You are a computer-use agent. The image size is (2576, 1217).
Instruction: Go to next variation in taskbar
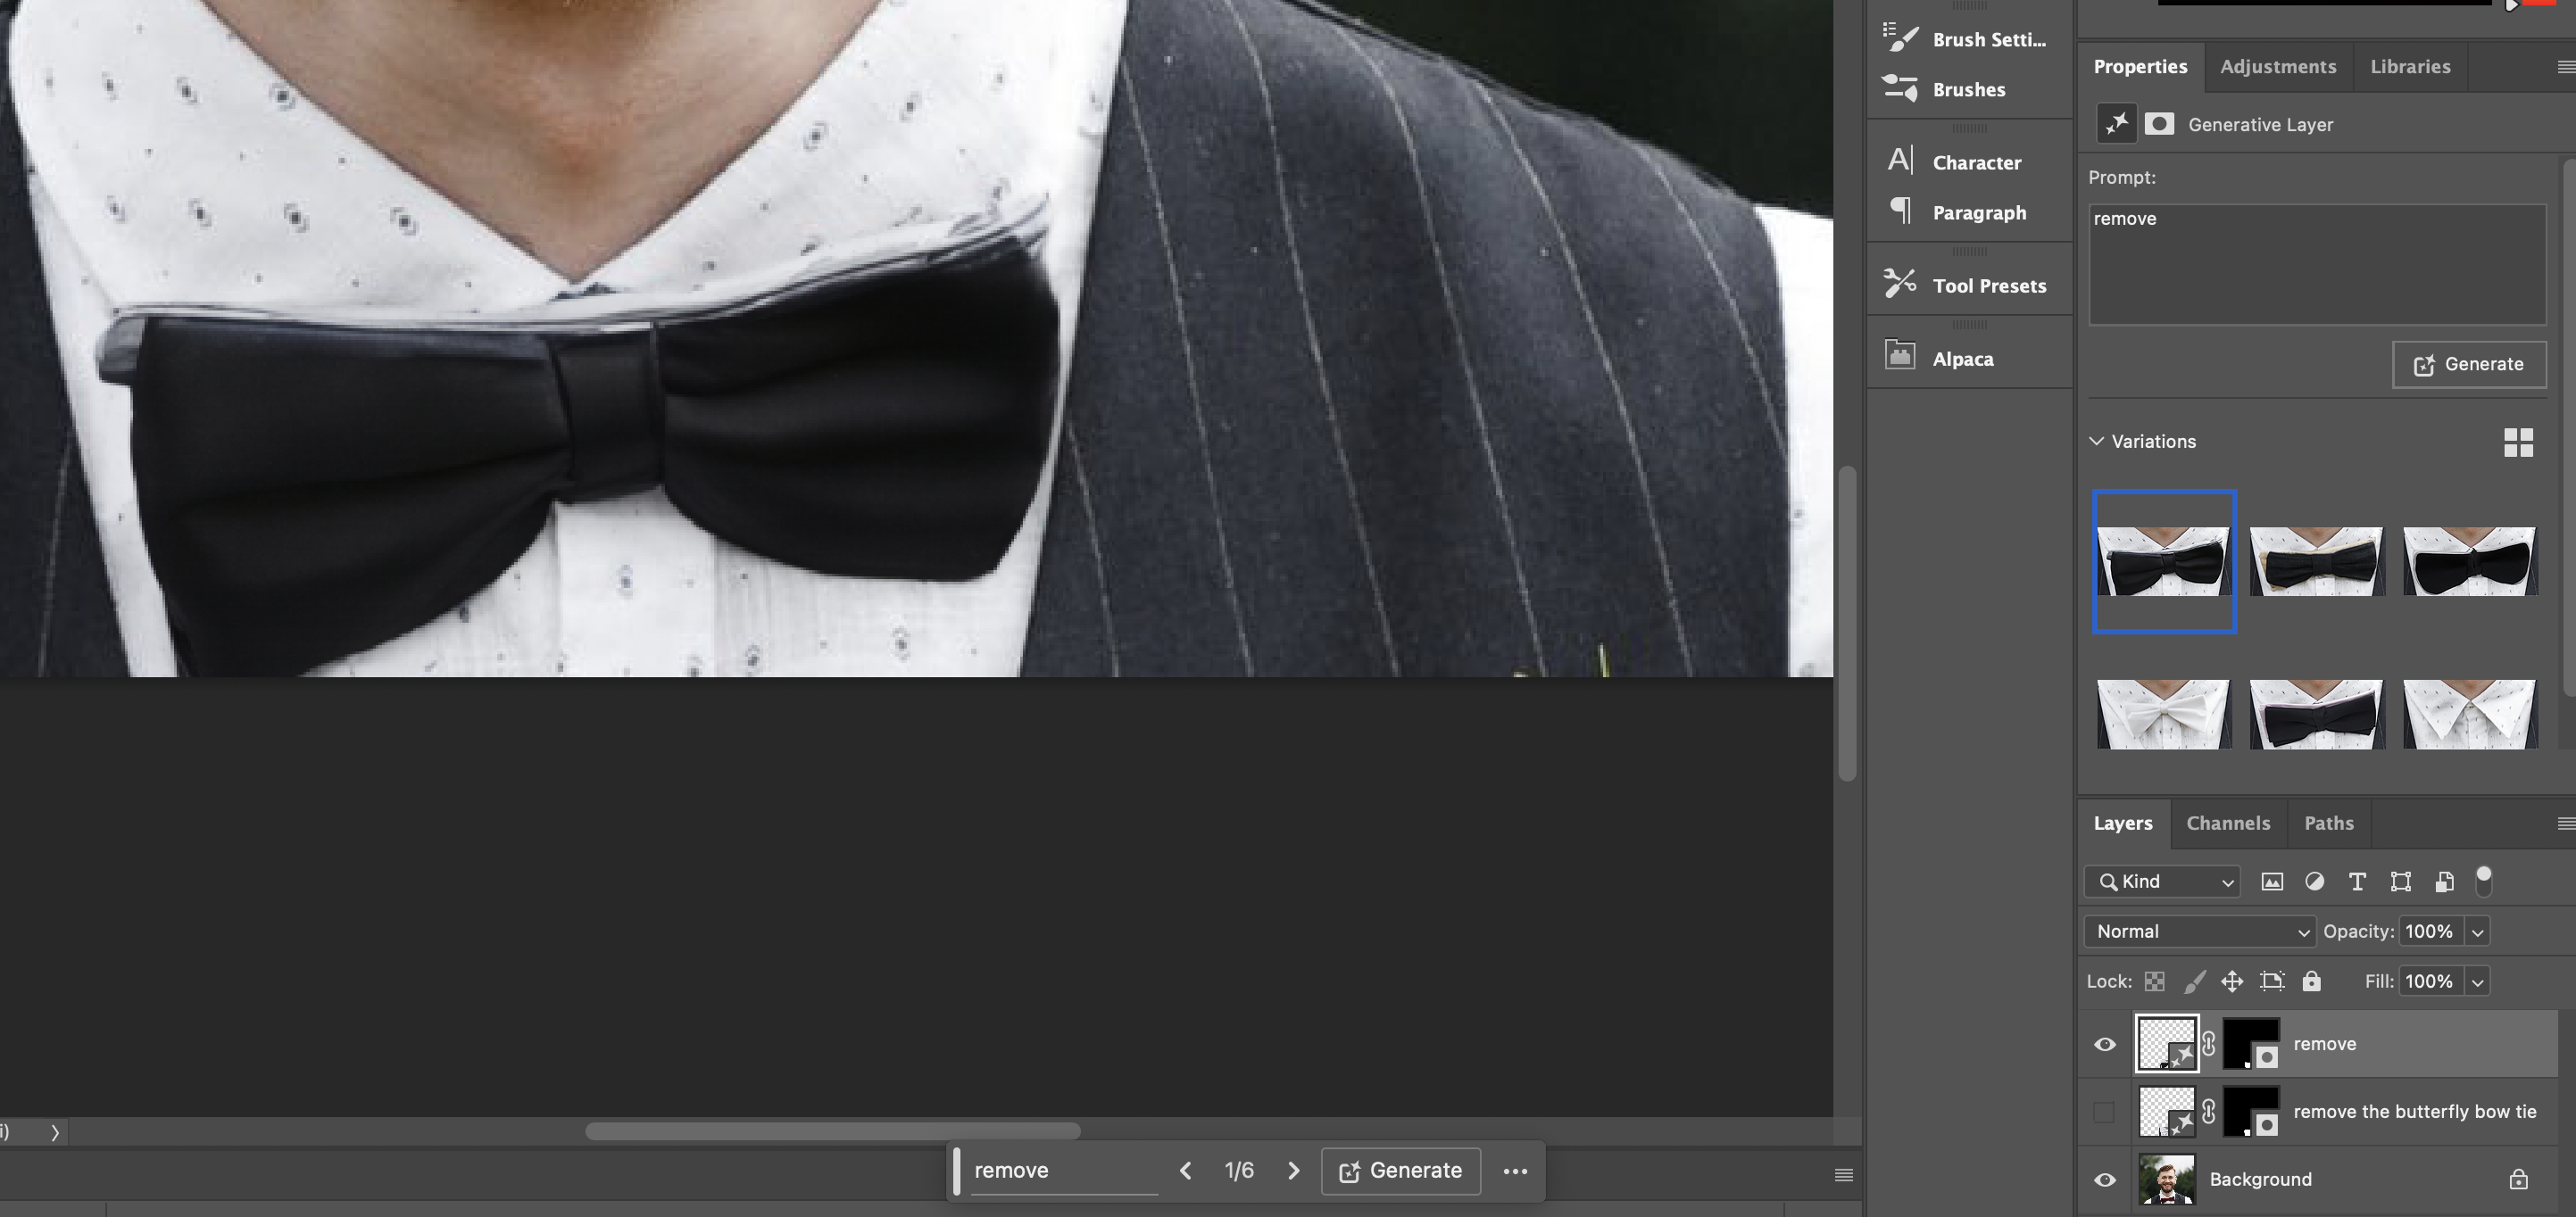[x=1293, y=1170]
